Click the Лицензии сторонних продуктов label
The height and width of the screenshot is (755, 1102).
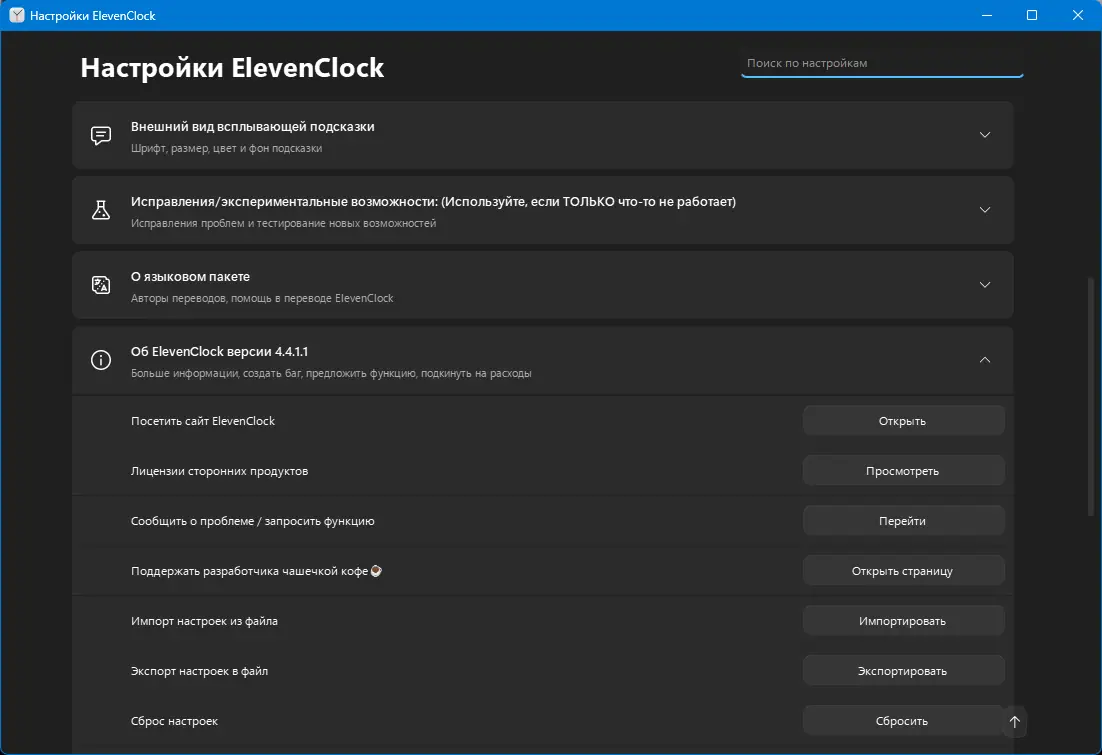[x=219, y=471]
